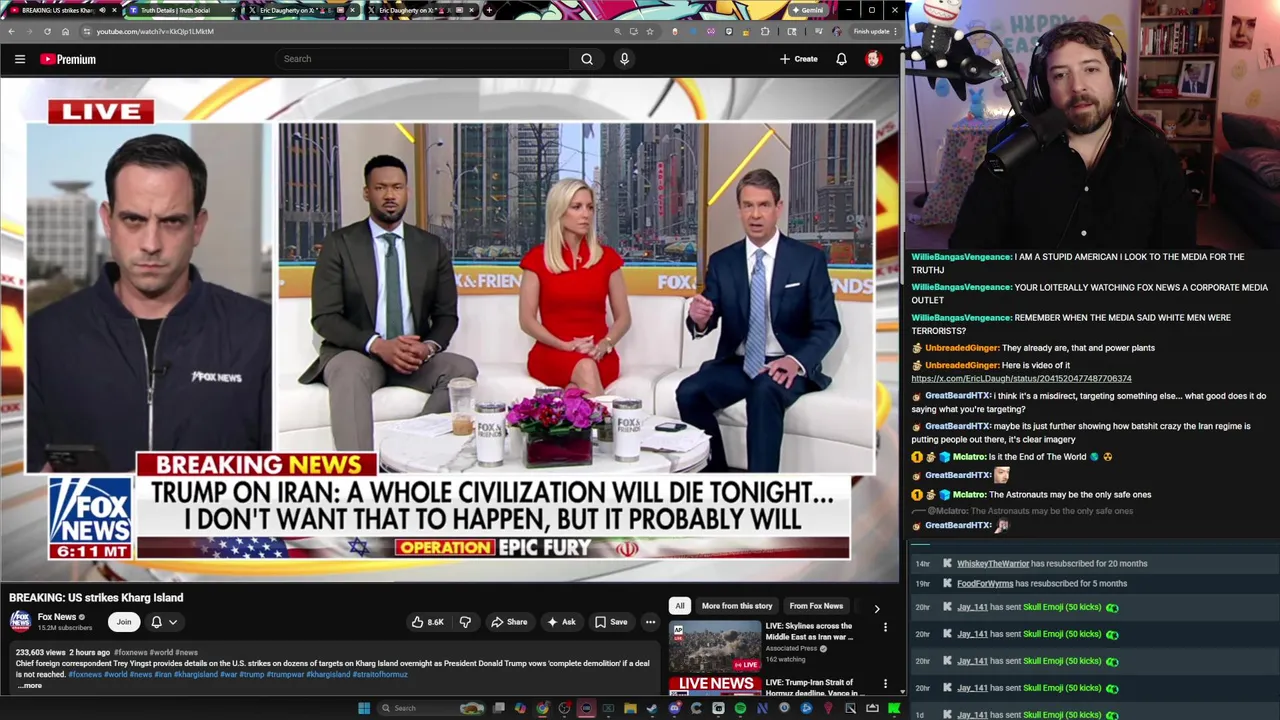
Task: Show more filter chips with the right chevron
Action: click(x=877, y=608)
